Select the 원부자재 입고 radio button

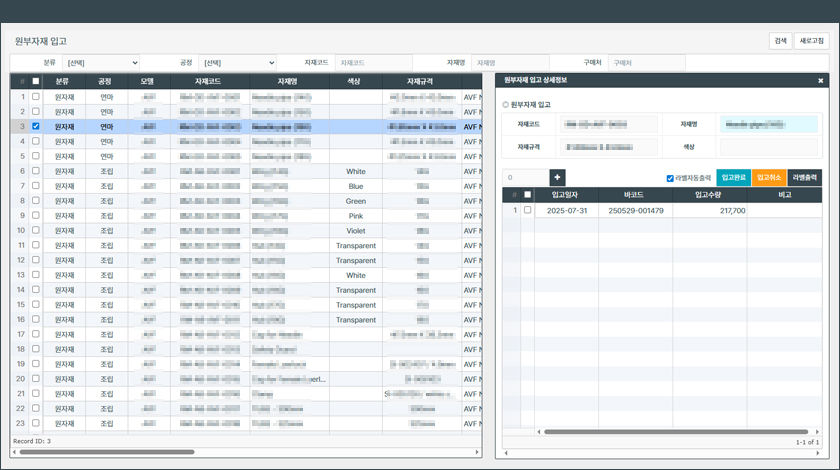(x=506, y=105)
